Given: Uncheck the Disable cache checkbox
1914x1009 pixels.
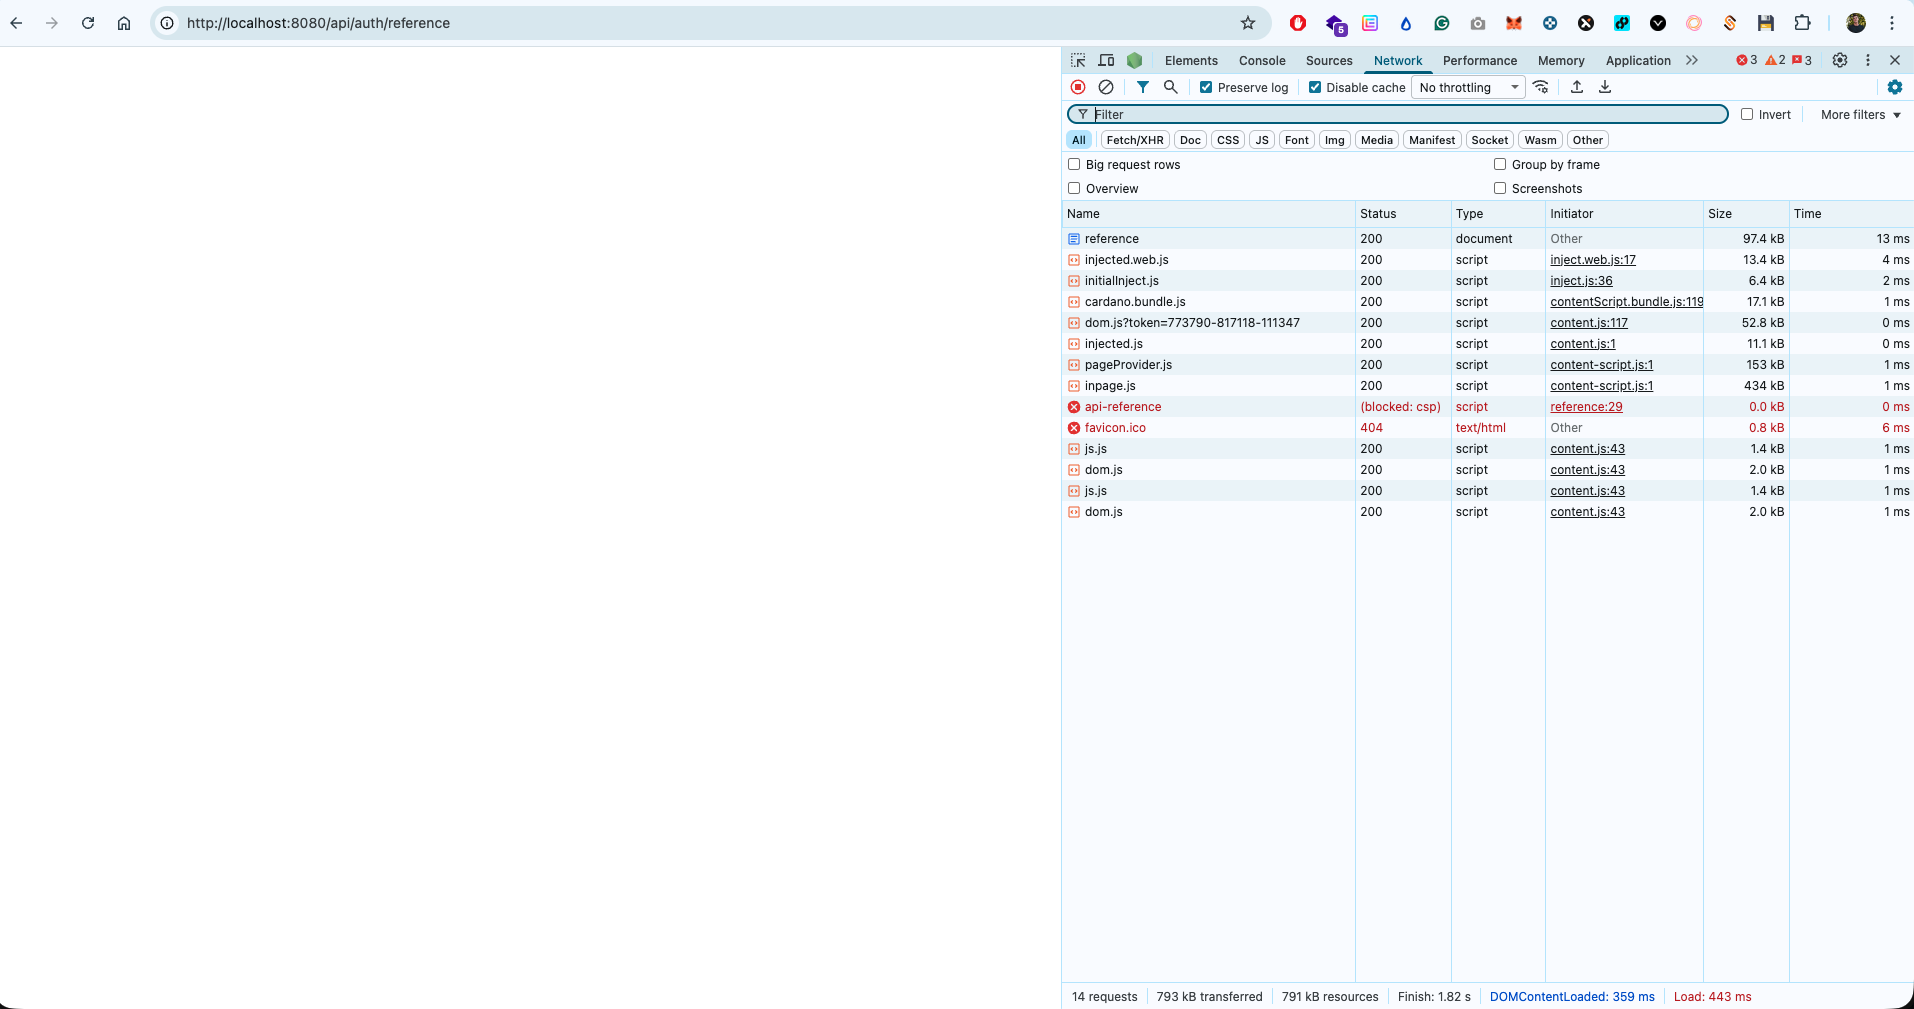Looking at the screenshot, I should pos(1315,87).
